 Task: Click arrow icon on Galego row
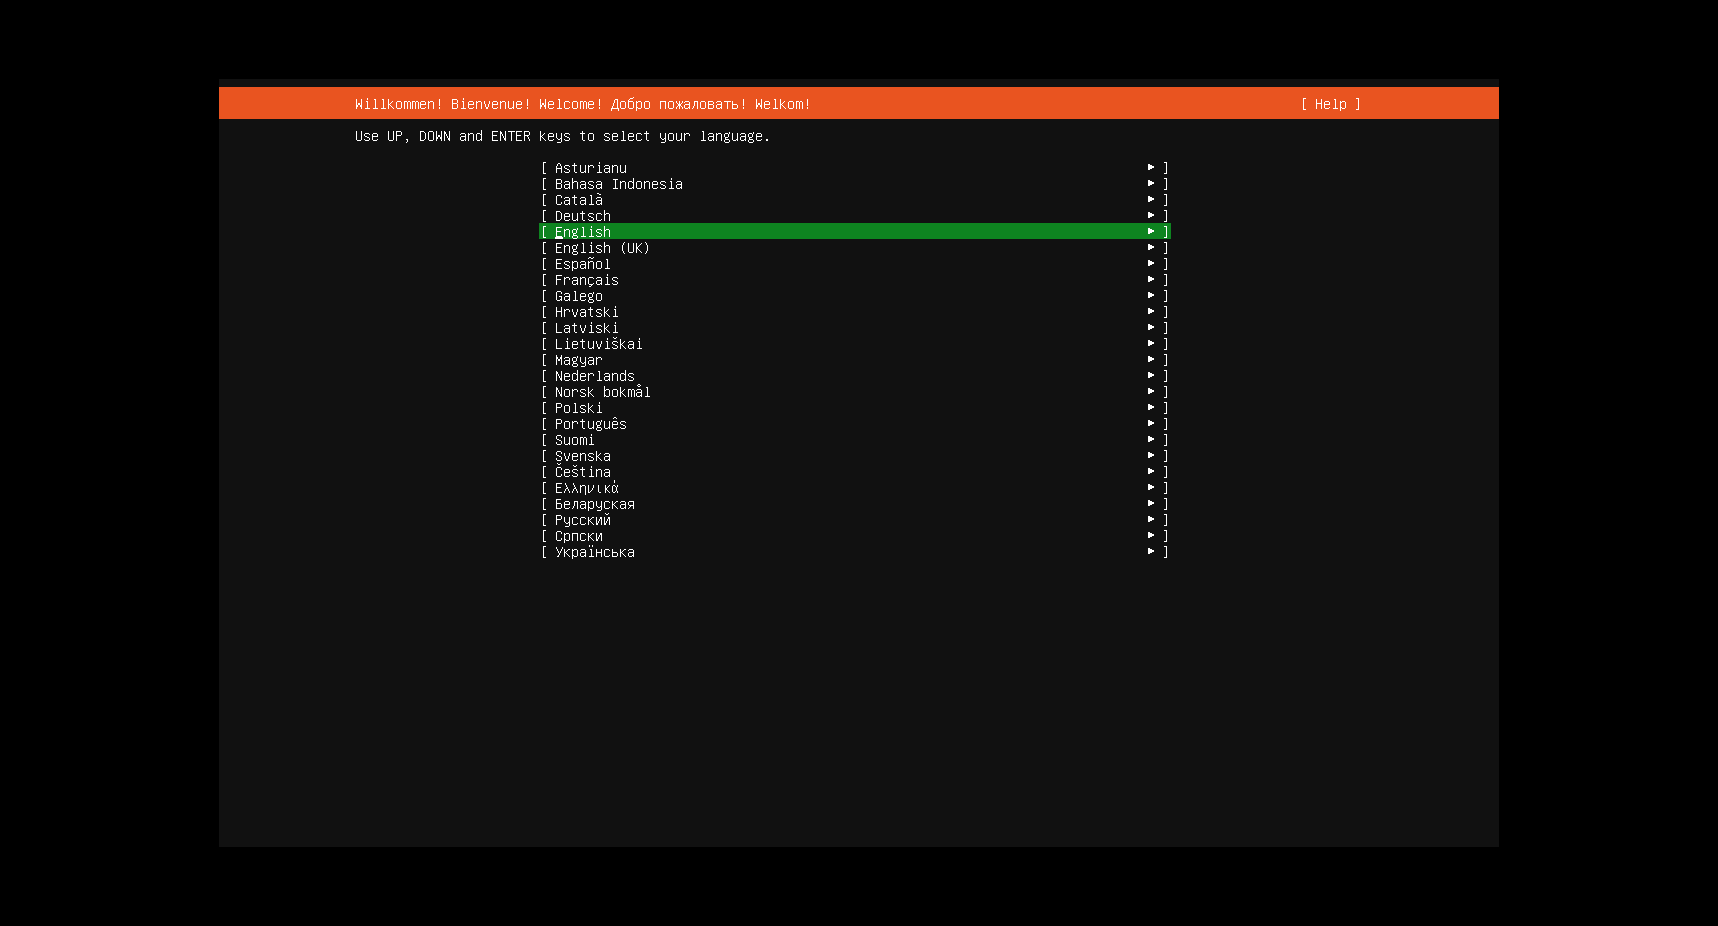pos(1151,295)
